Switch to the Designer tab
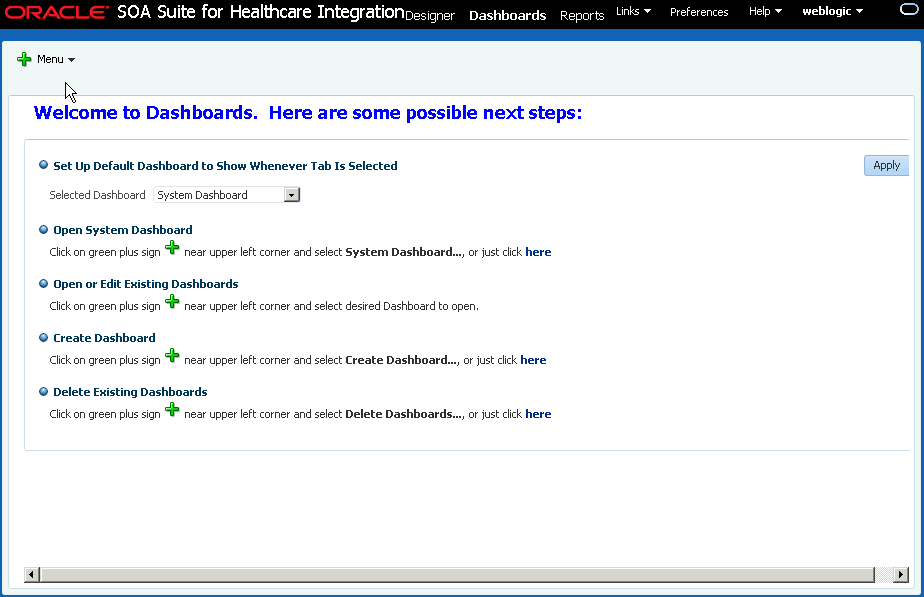Image resolution: width=924 pixels, height=597 pixels. tap(430, 16)
